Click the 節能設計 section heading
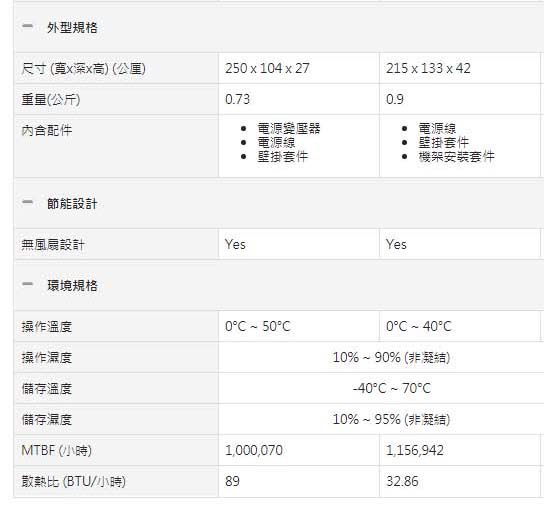The width and height of the screenshot is (544, 506). click(72, 204)
